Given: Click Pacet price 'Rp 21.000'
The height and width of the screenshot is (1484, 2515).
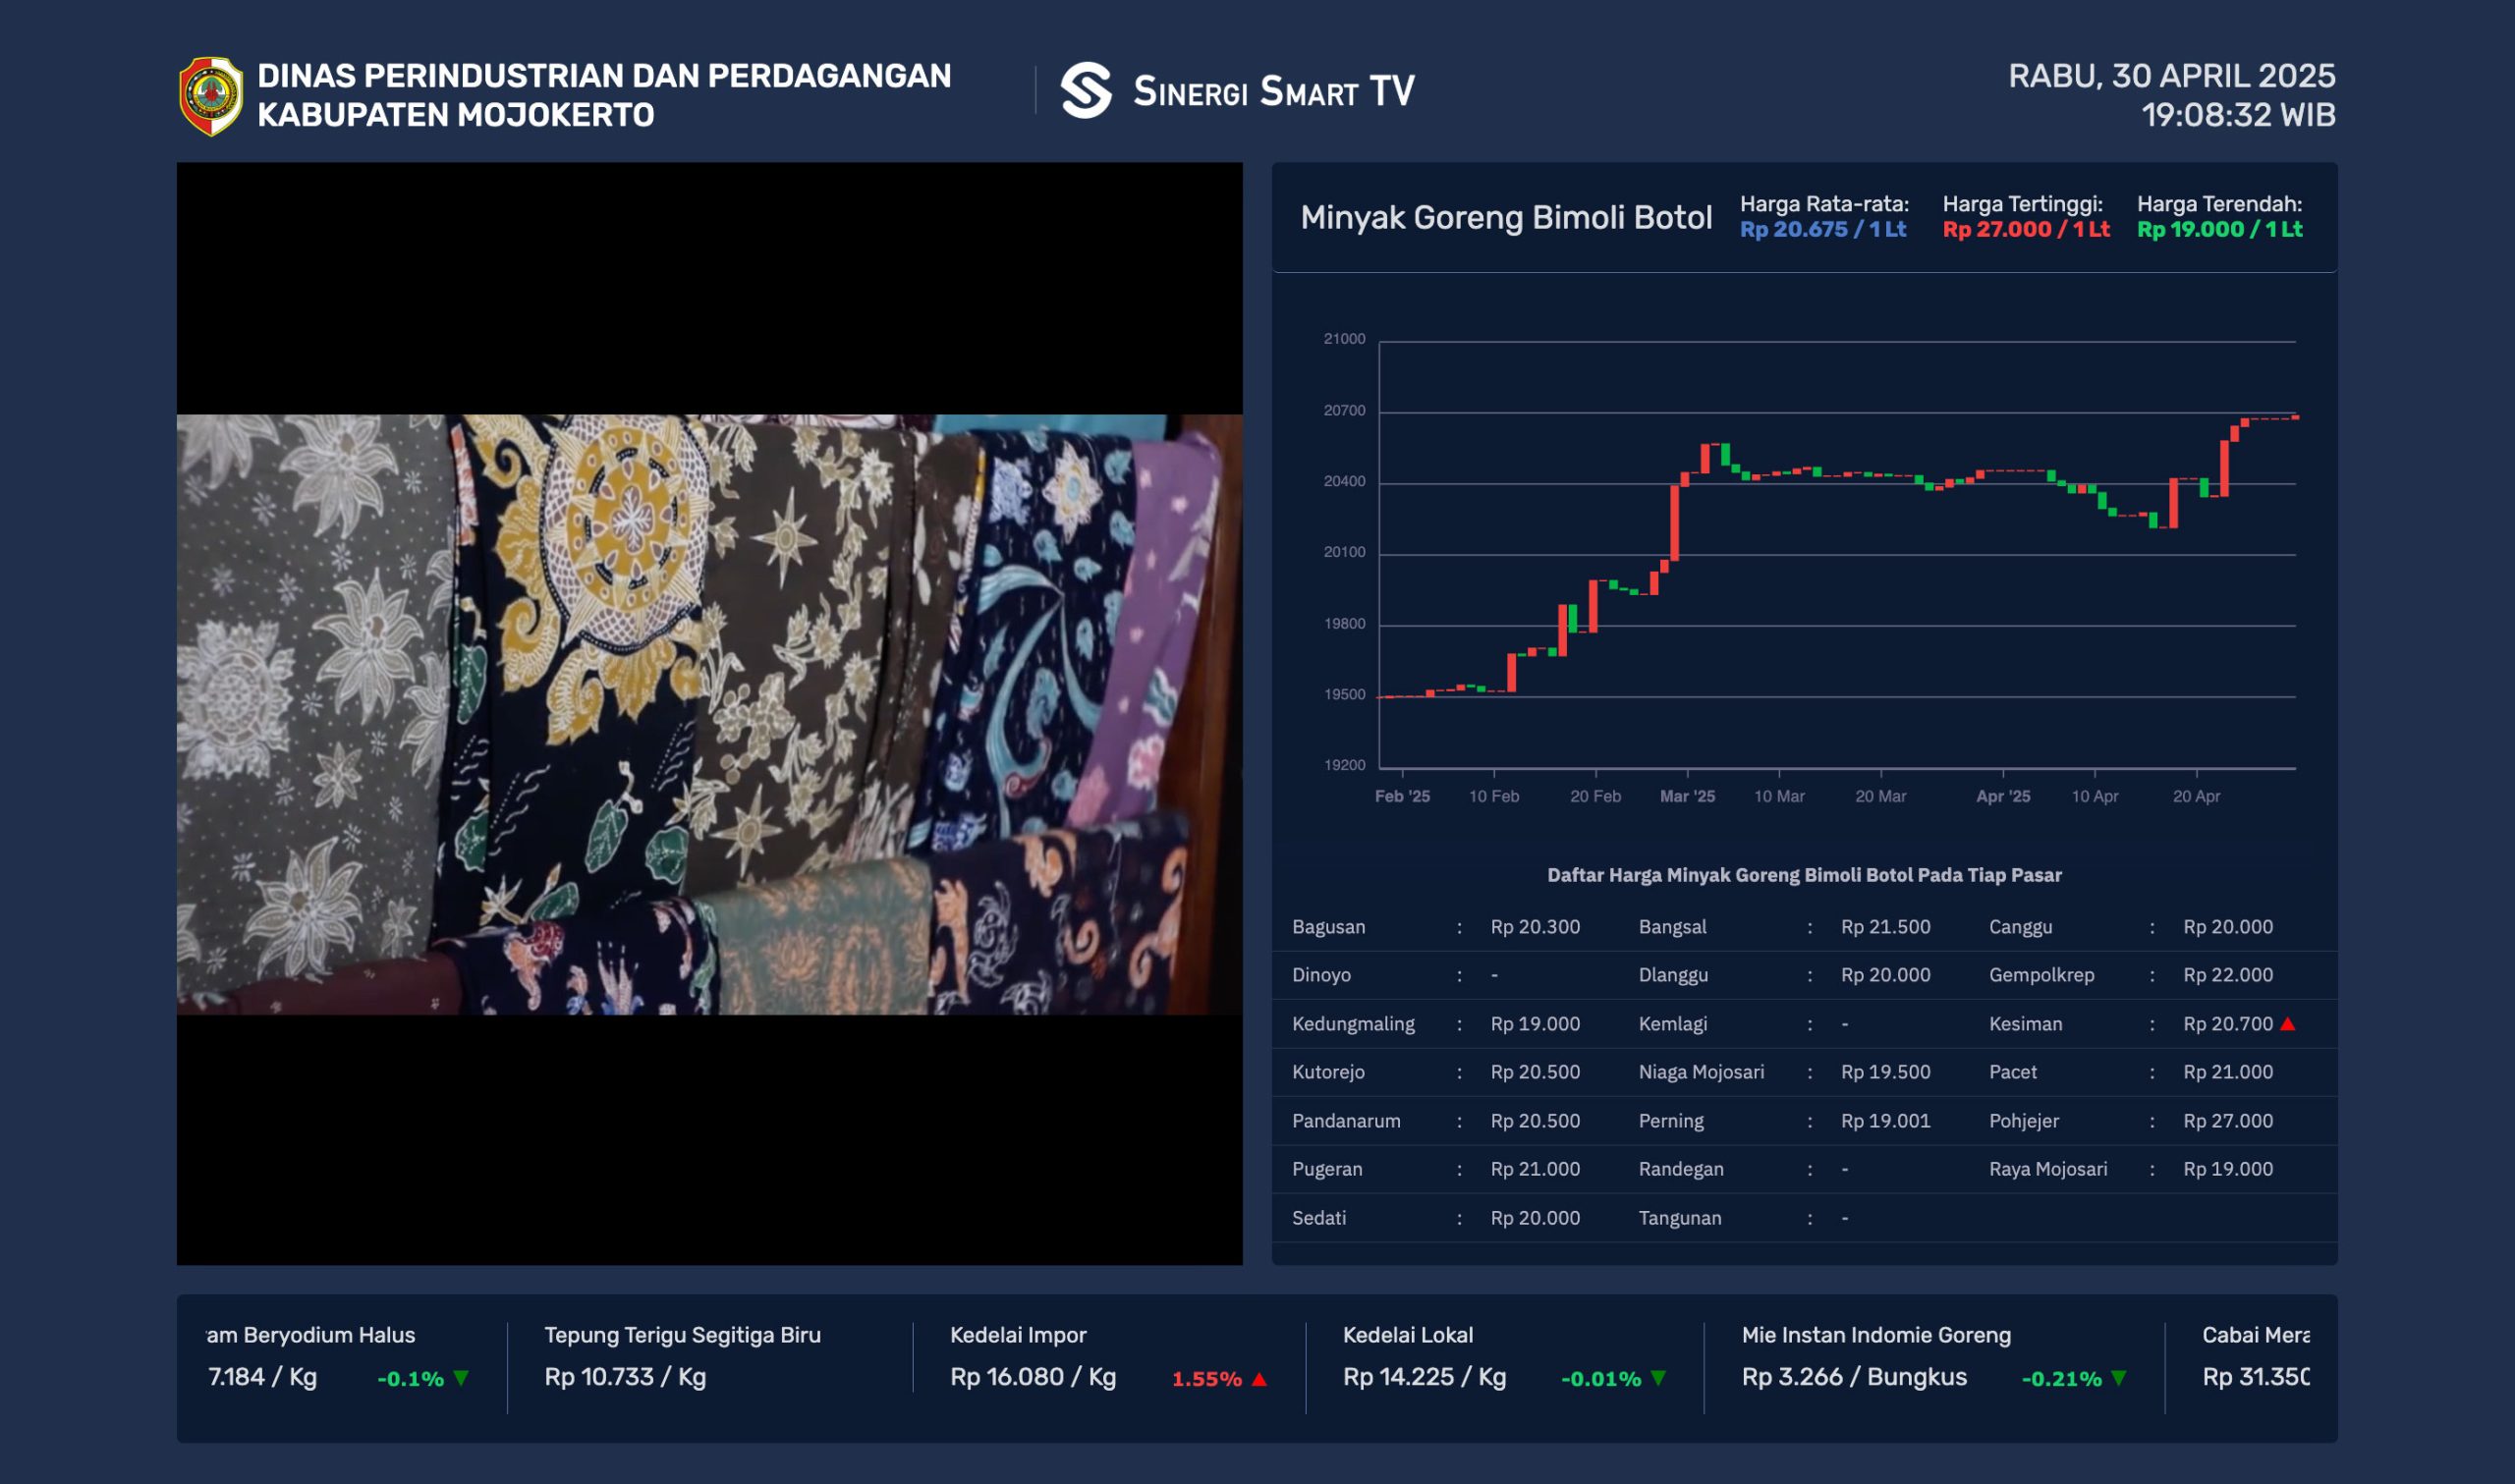Looking at the screenshot, I should coord(2228,1072).
